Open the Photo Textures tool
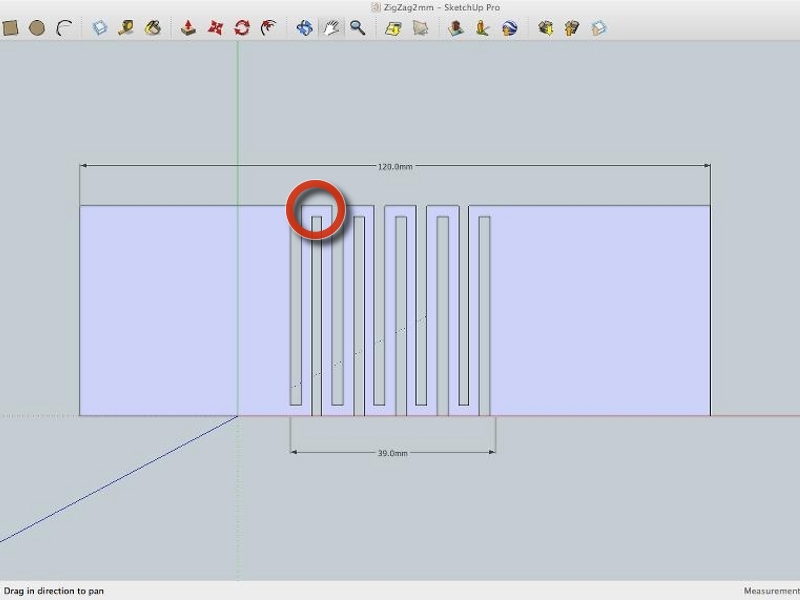 (482, 28)
